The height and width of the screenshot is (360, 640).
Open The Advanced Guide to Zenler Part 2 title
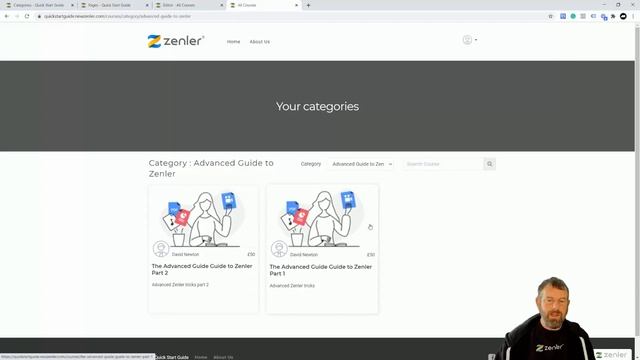[x=202, y=269]
